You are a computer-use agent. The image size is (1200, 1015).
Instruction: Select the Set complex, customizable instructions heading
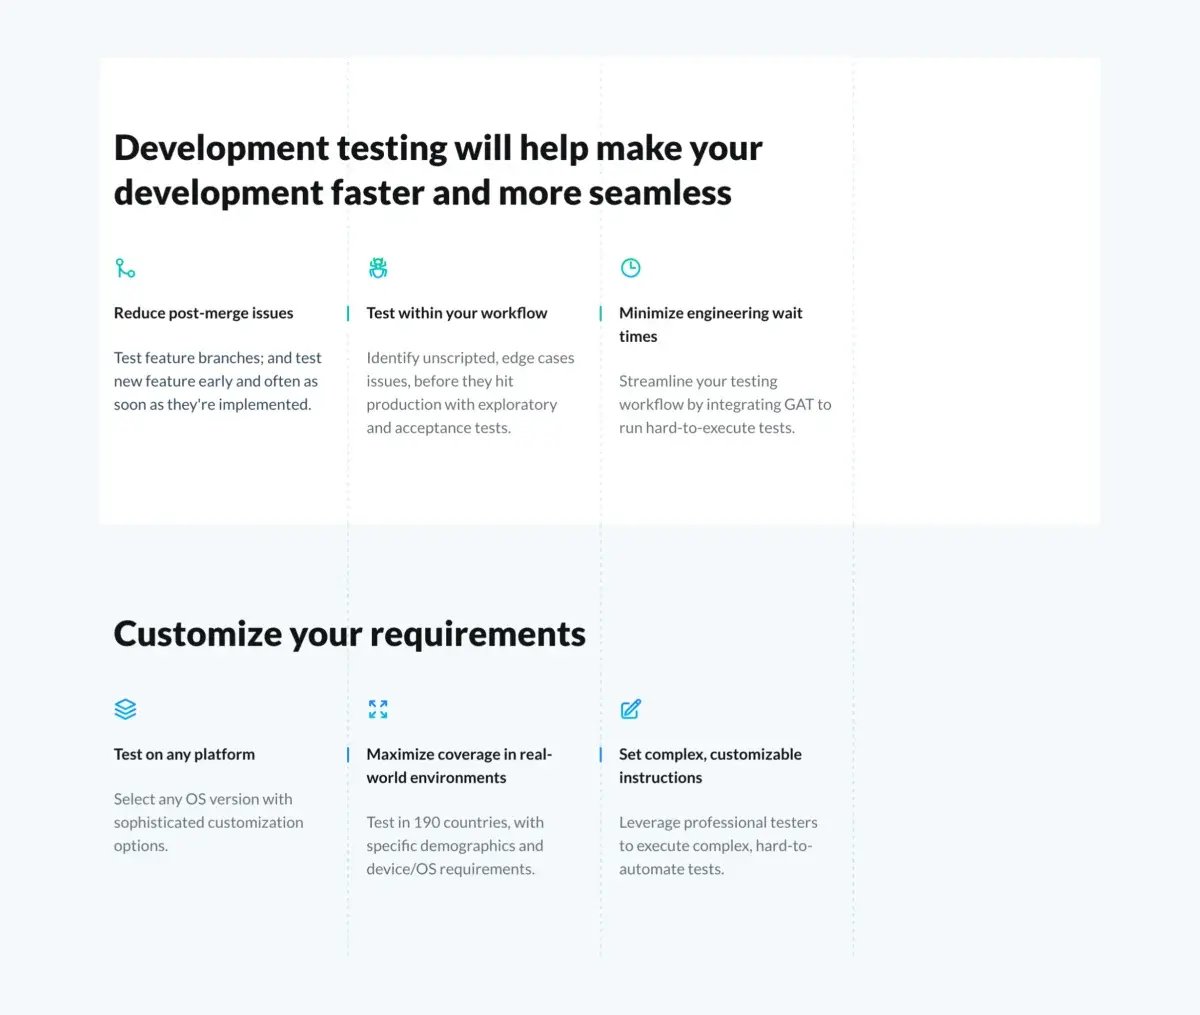click(x=710, y=765)
